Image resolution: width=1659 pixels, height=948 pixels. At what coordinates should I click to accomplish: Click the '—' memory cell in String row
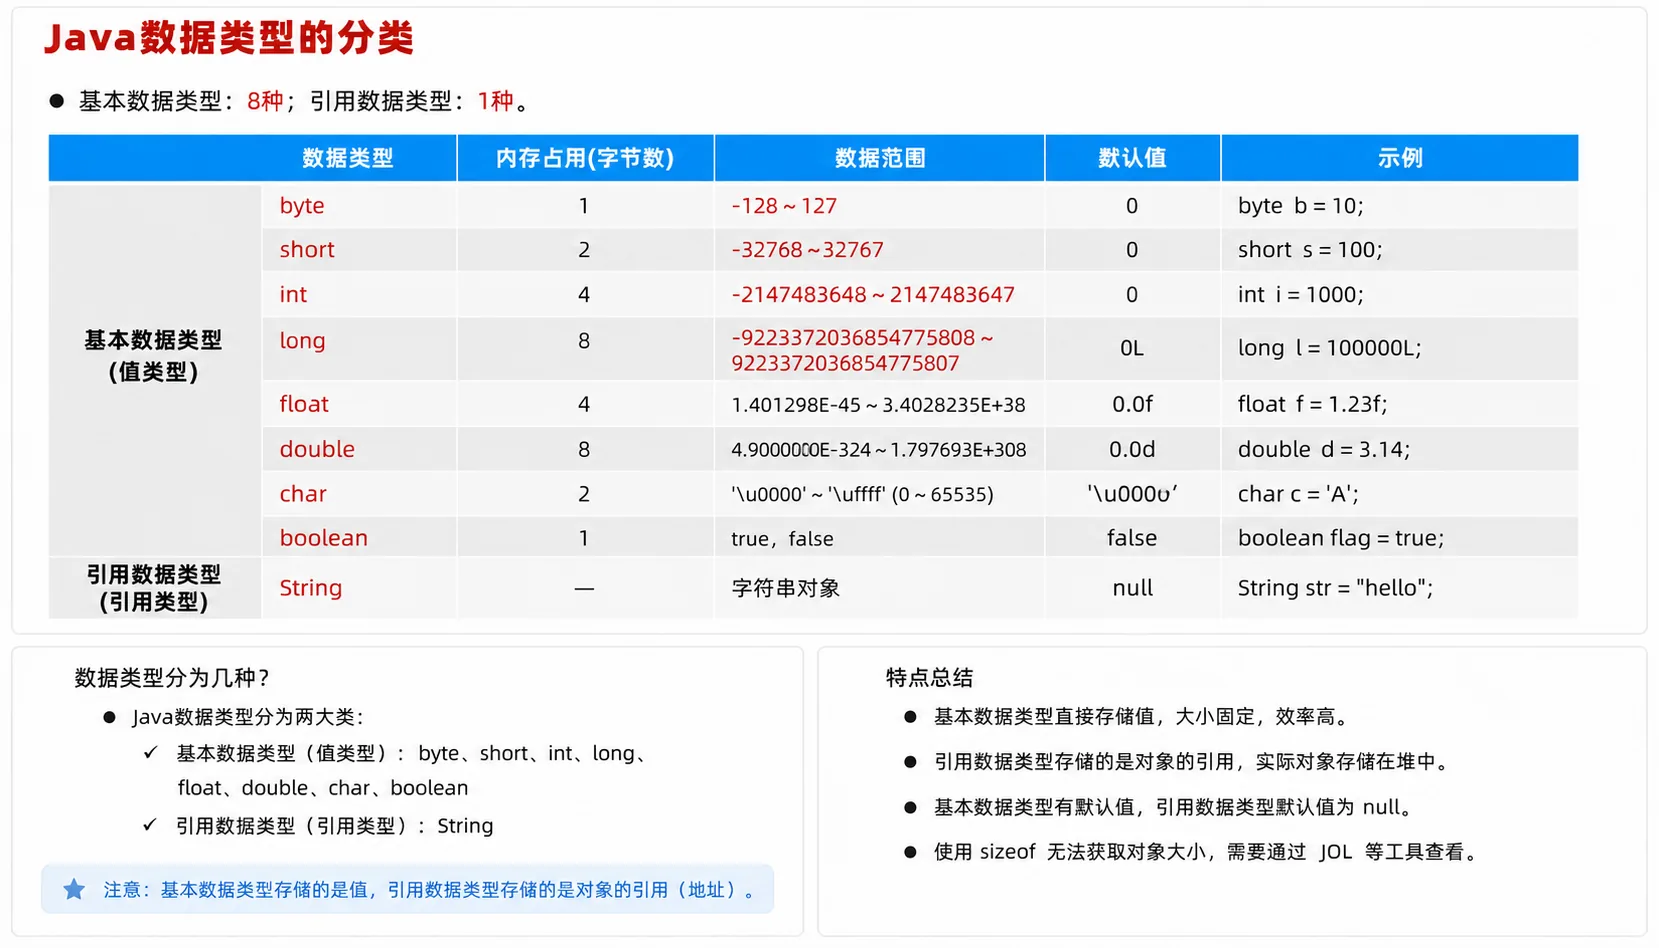coord(584,589)
